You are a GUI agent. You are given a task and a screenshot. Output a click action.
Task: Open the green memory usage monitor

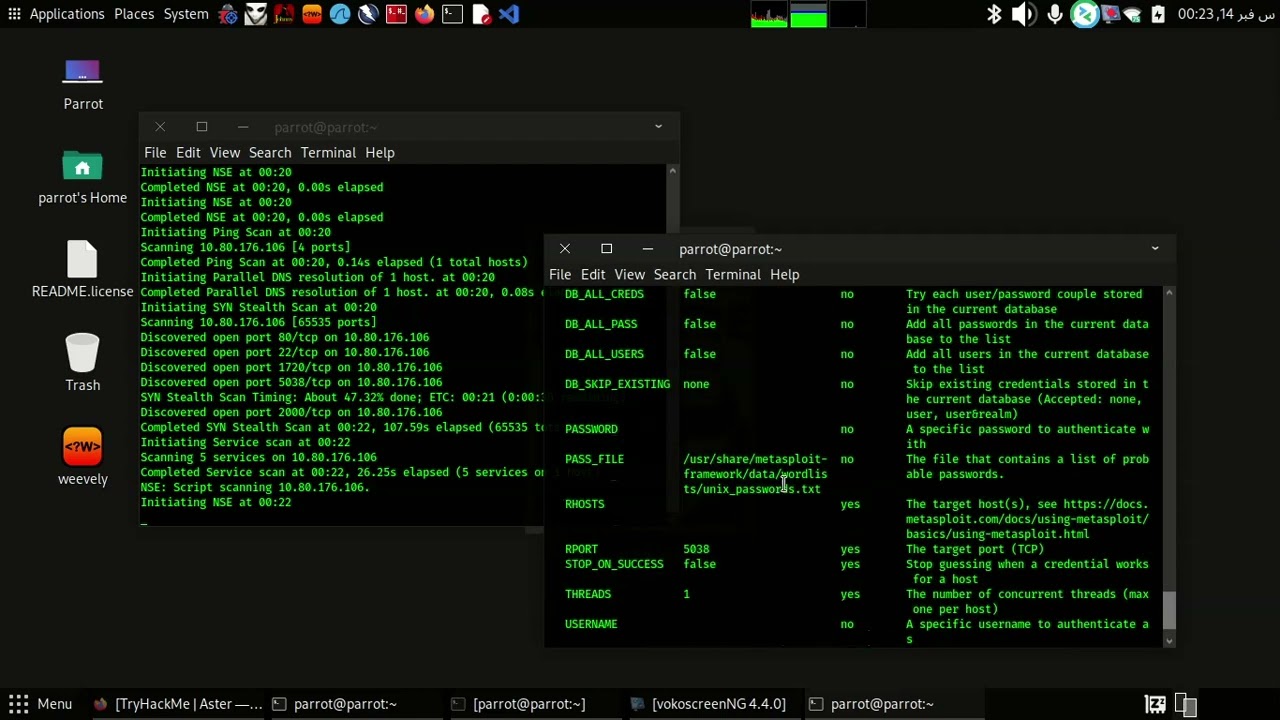808,14
